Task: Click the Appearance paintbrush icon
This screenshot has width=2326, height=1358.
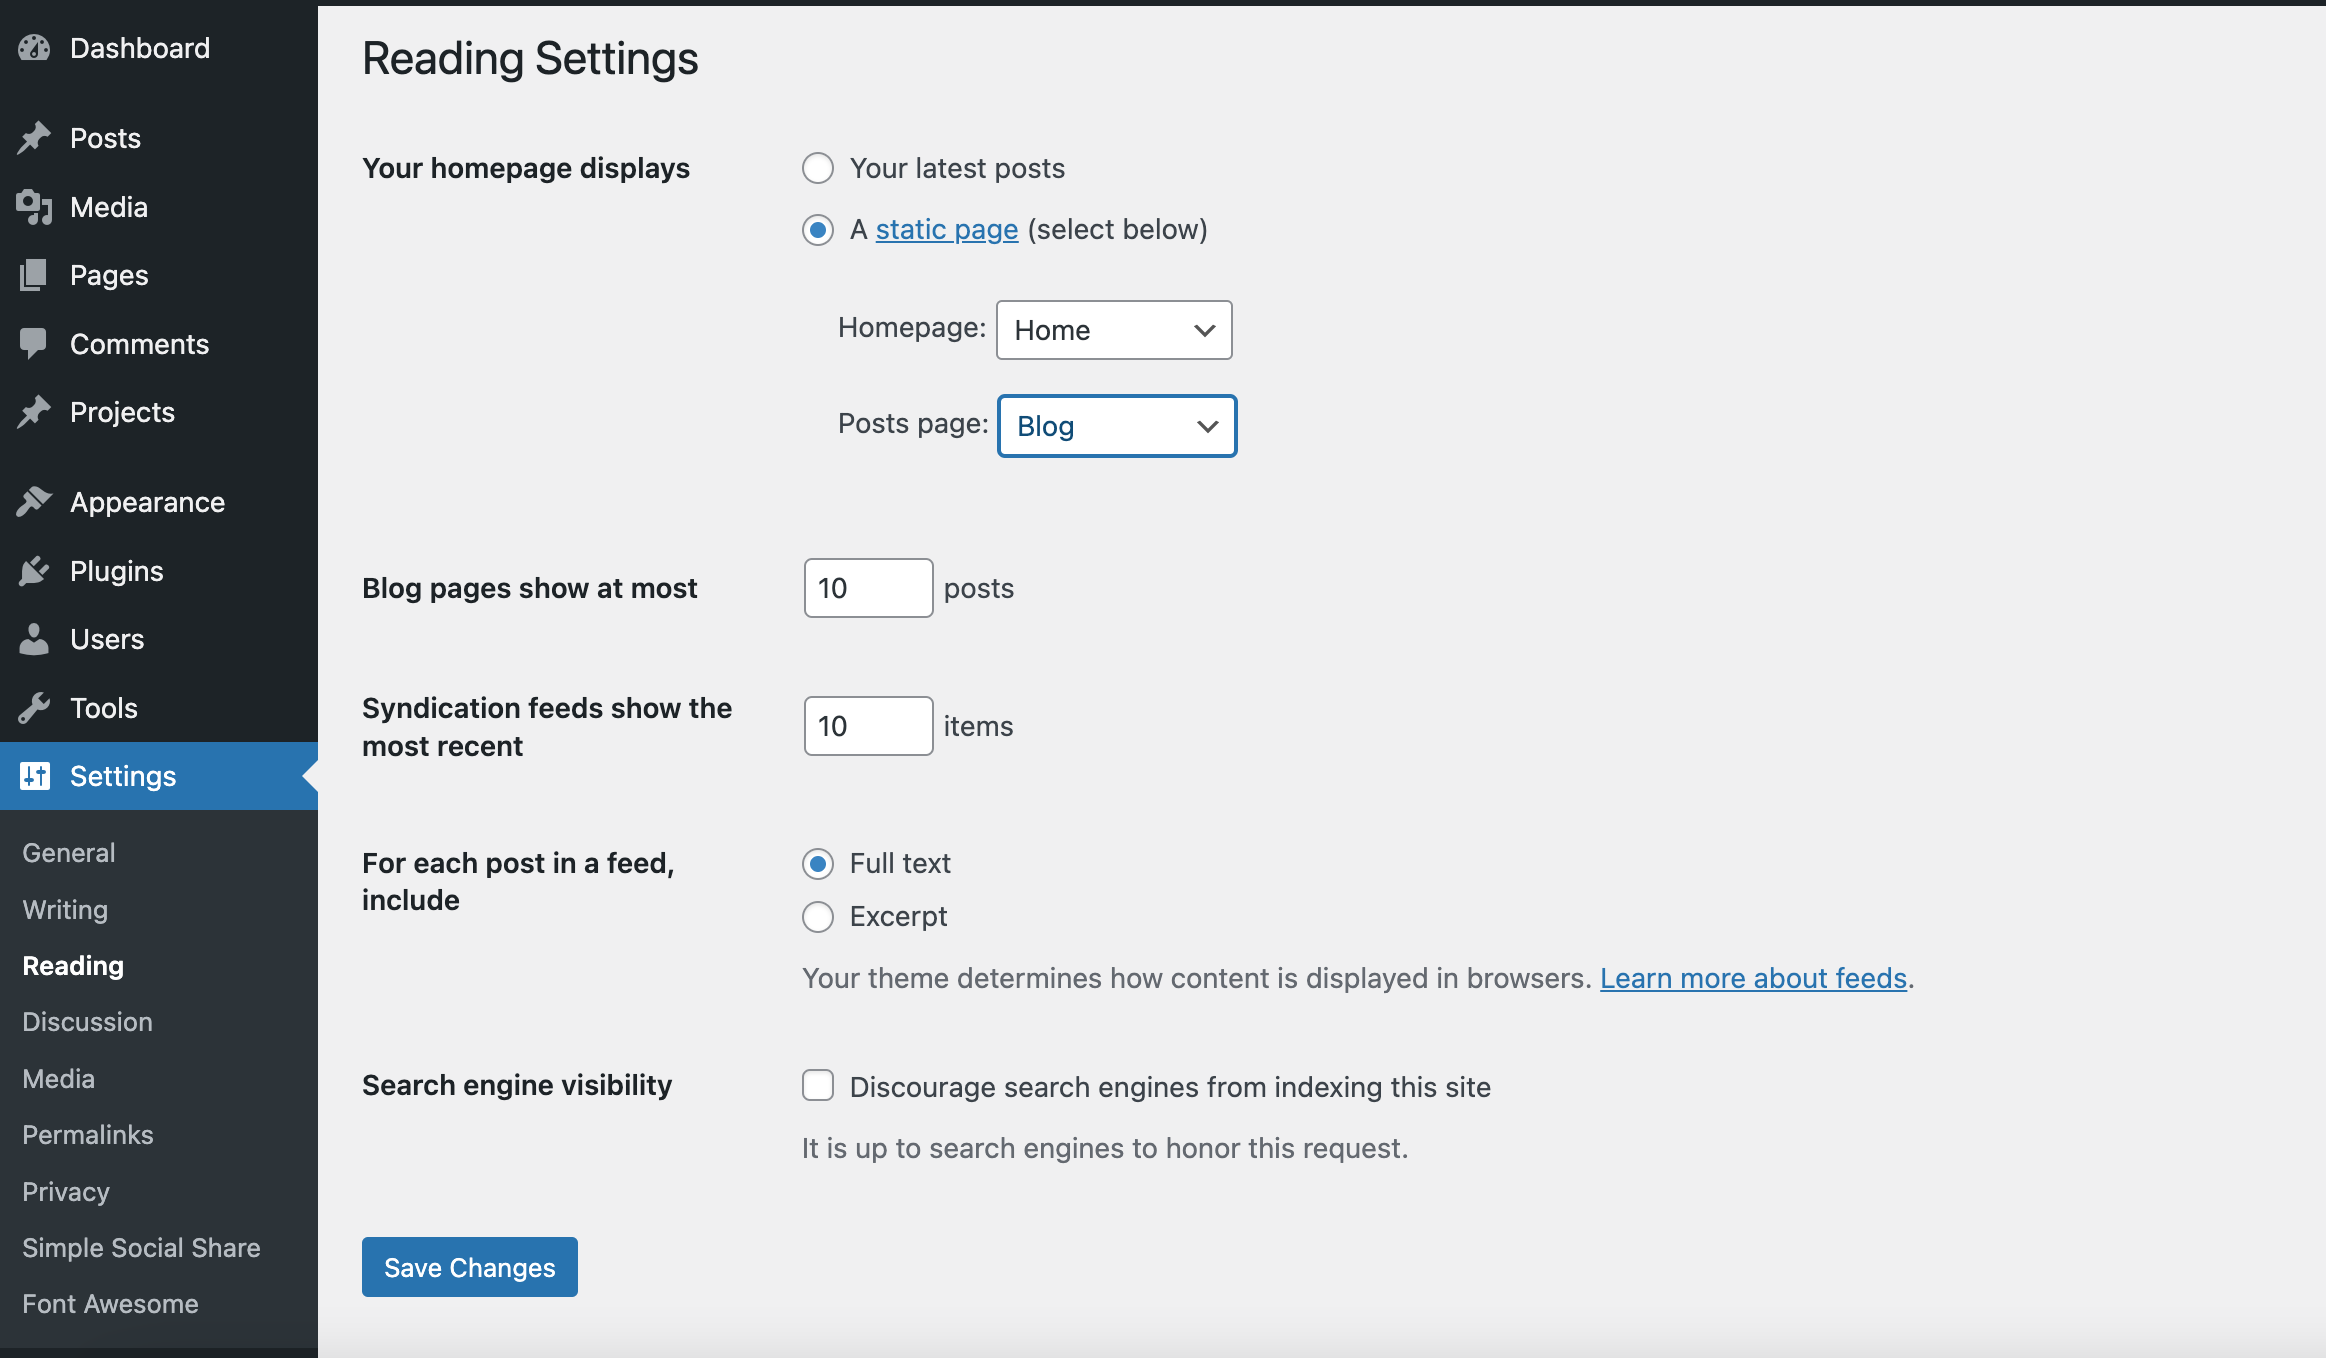Action: pyautogui.click(x=34, y=502)
